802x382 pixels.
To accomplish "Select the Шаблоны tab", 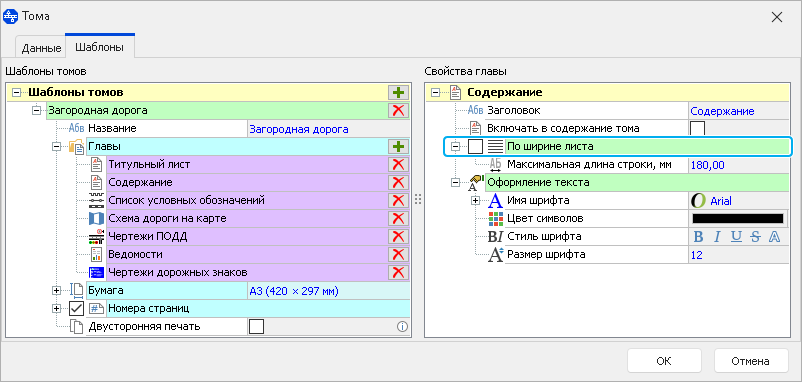I will [99, 47].
